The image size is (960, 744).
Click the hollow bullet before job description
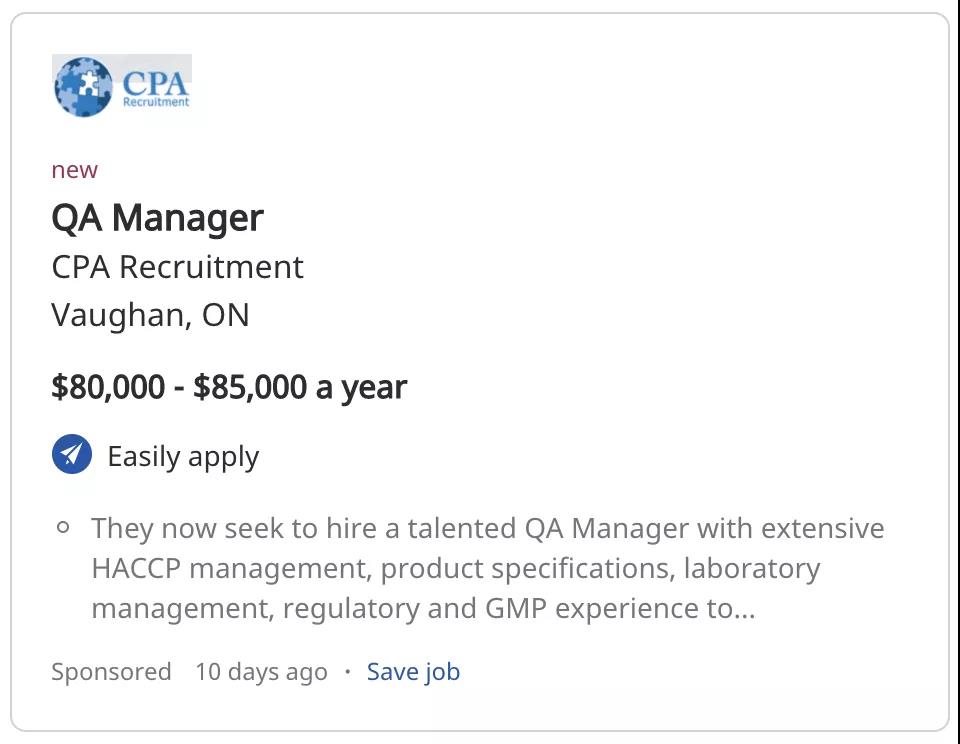click(62, 527)
